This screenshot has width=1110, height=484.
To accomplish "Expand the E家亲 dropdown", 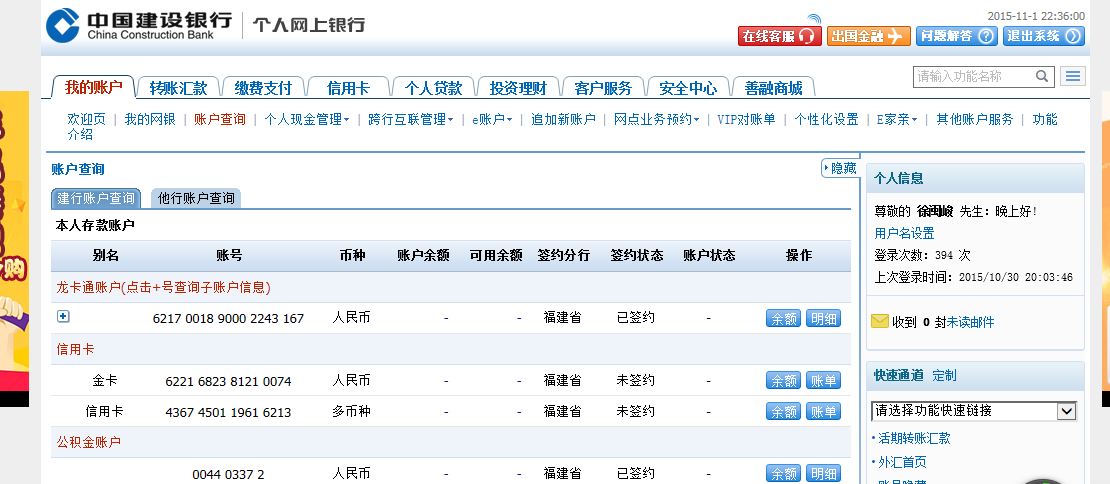I will (897, 120).
